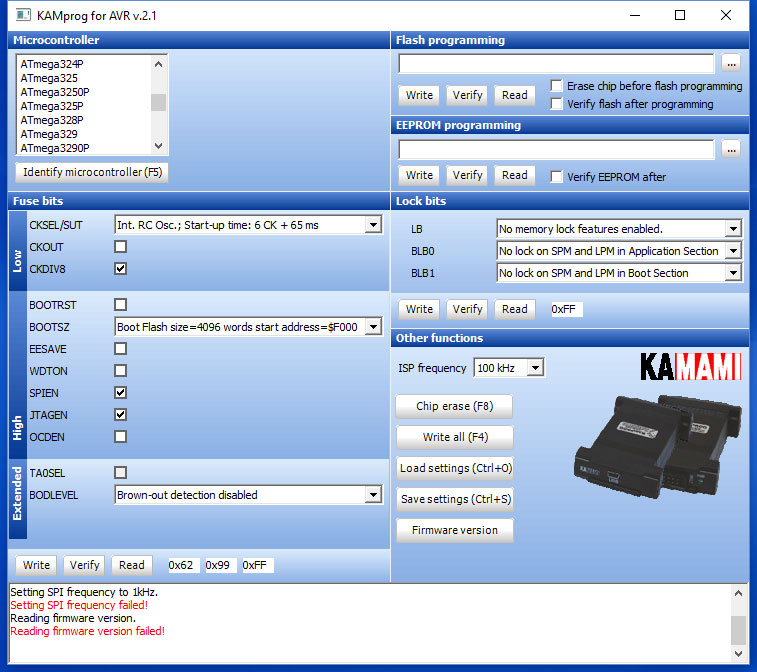
Task: Click the KAMAMI logo
Action: tap(690, 367)
